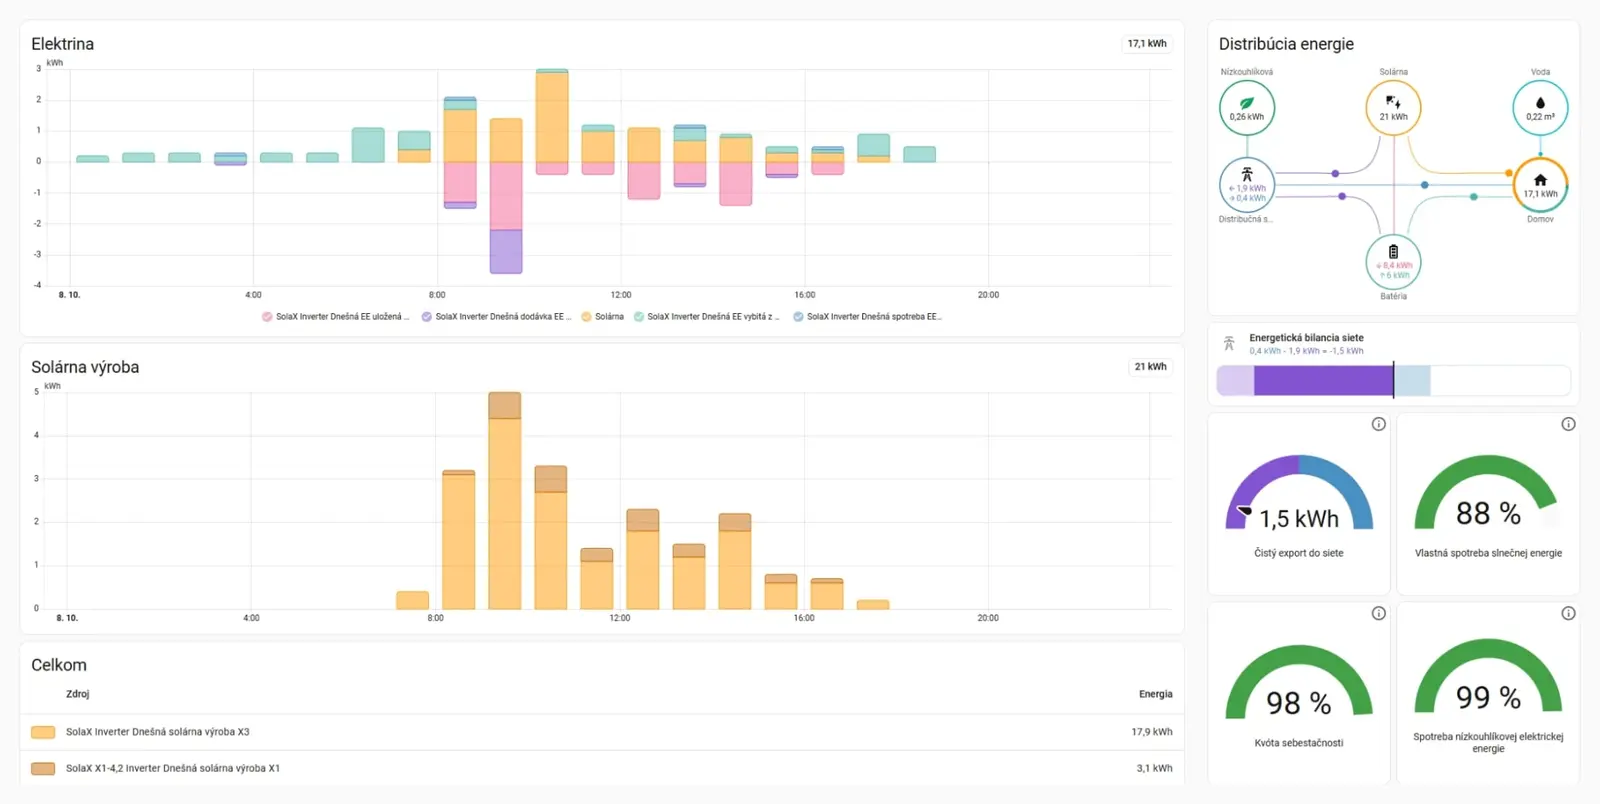Image resolution: width=1600 pixels, height=804 pixels.
Task: Click the 88 % self-consumption gauge
Action: [1488, 493]
